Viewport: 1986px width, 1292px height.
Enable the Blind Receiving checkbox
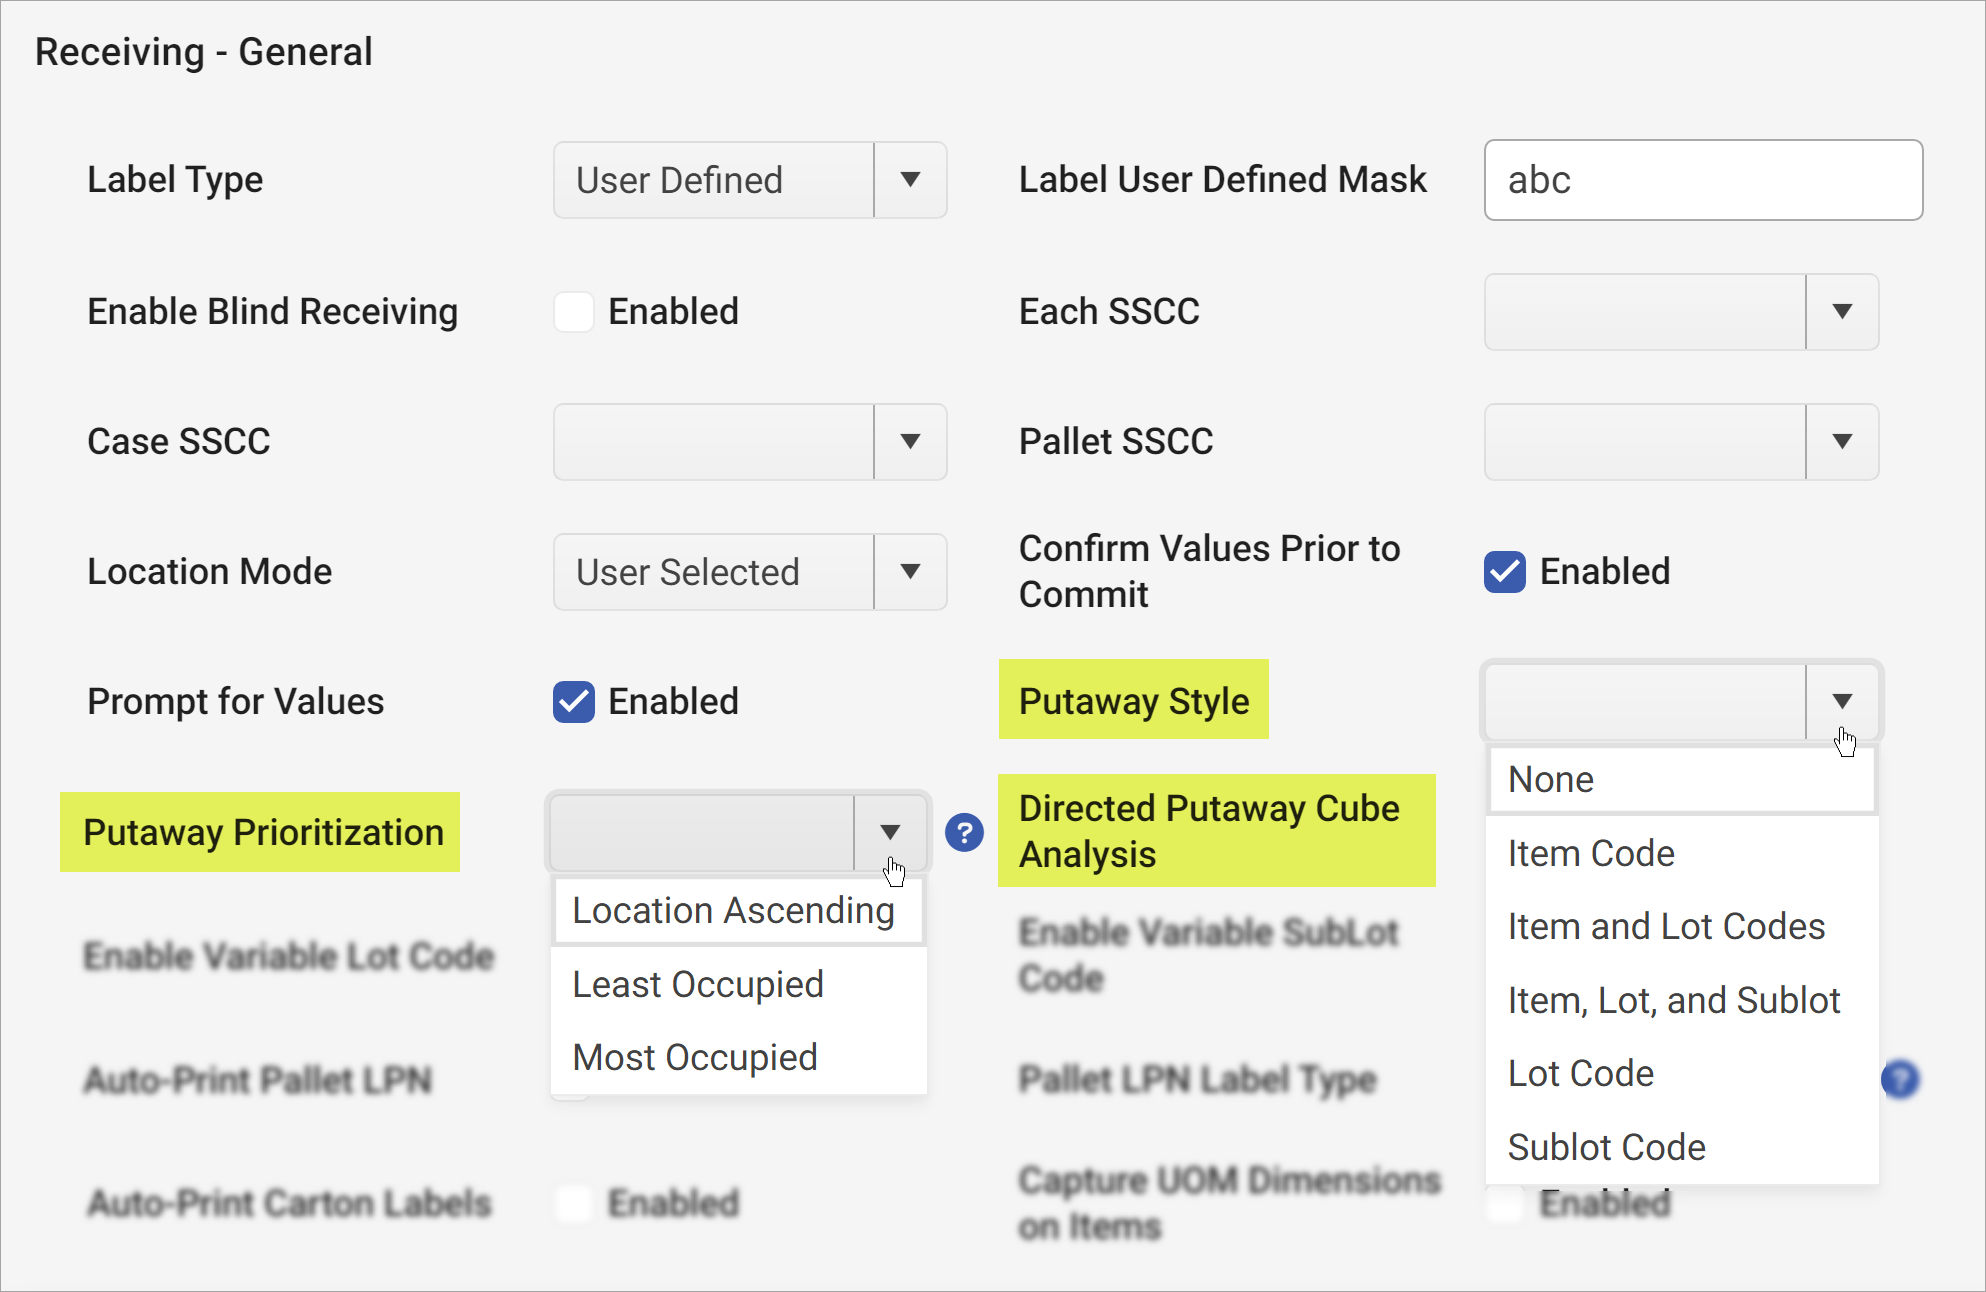point(573,311)
